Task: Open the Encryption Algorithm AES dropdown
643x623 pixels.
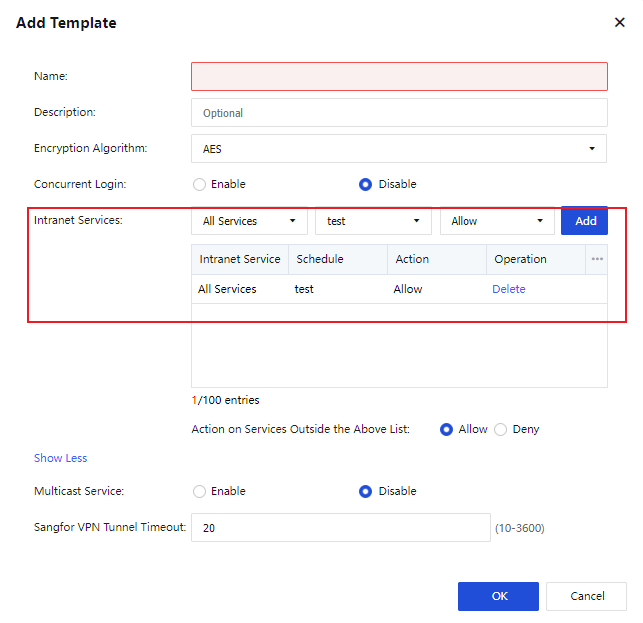Action: [398, 149]
